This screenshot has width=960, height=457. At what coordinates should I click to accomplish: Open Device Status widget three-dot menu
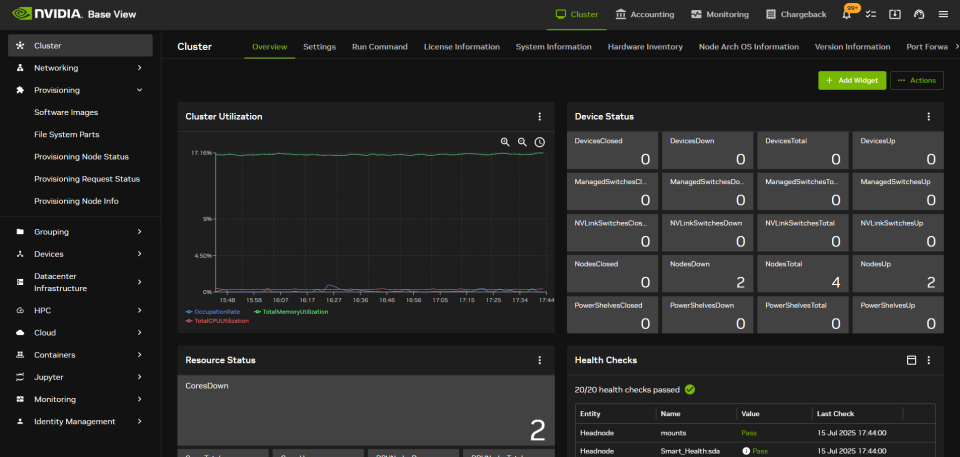[928, 117]
